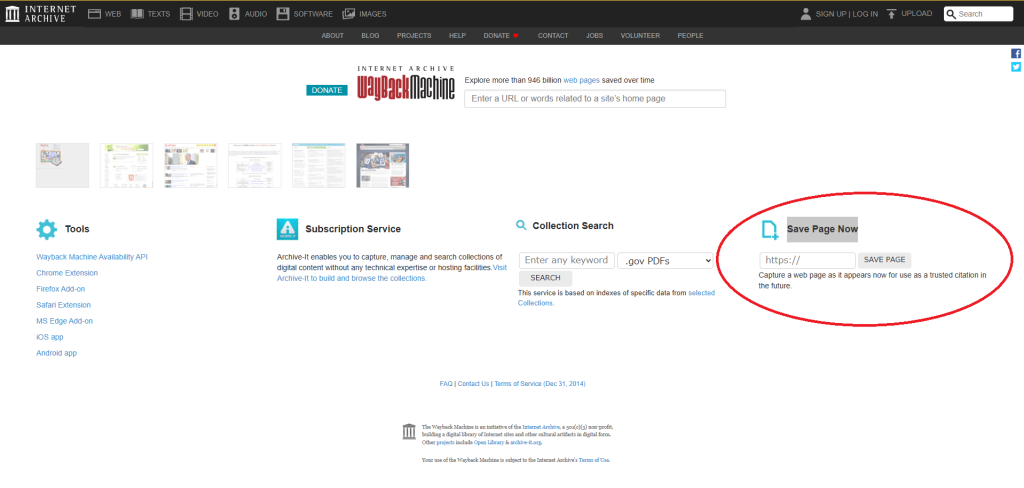
Task: Open Wayback Machine Availability API link
Action: pyautogui.click(x=92, y=257)
